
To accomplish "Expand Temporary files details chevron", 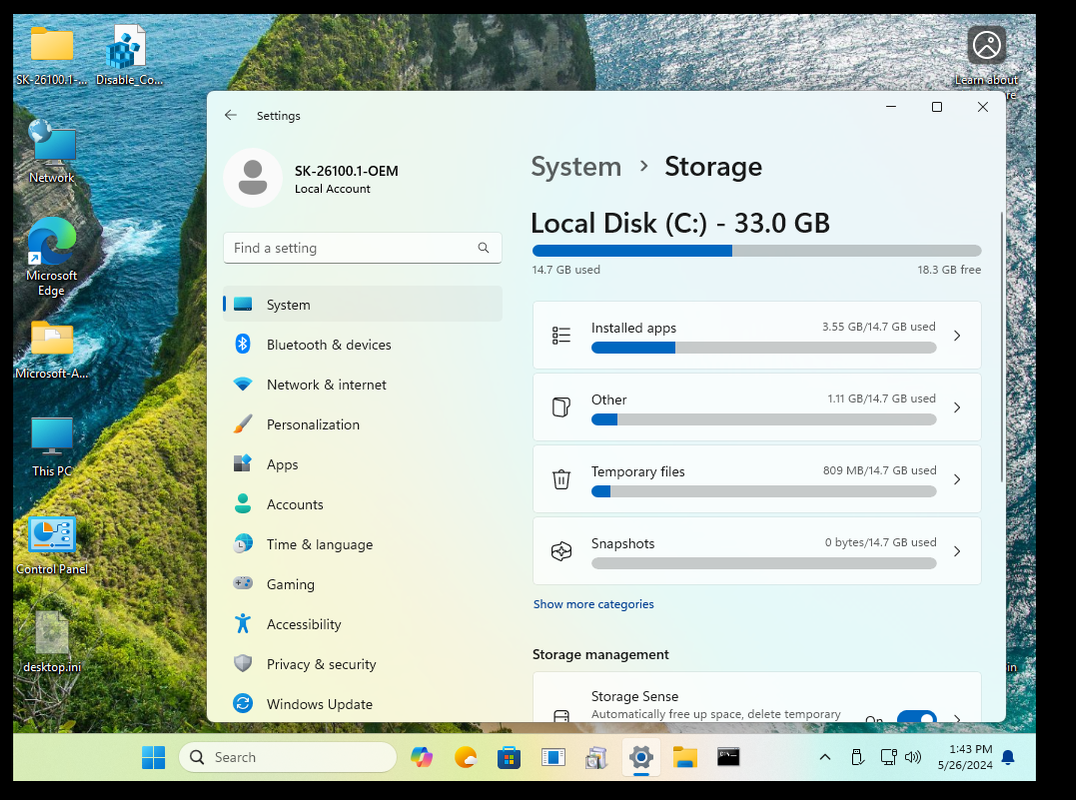I will pyautogui.click(x=957, y=479).
